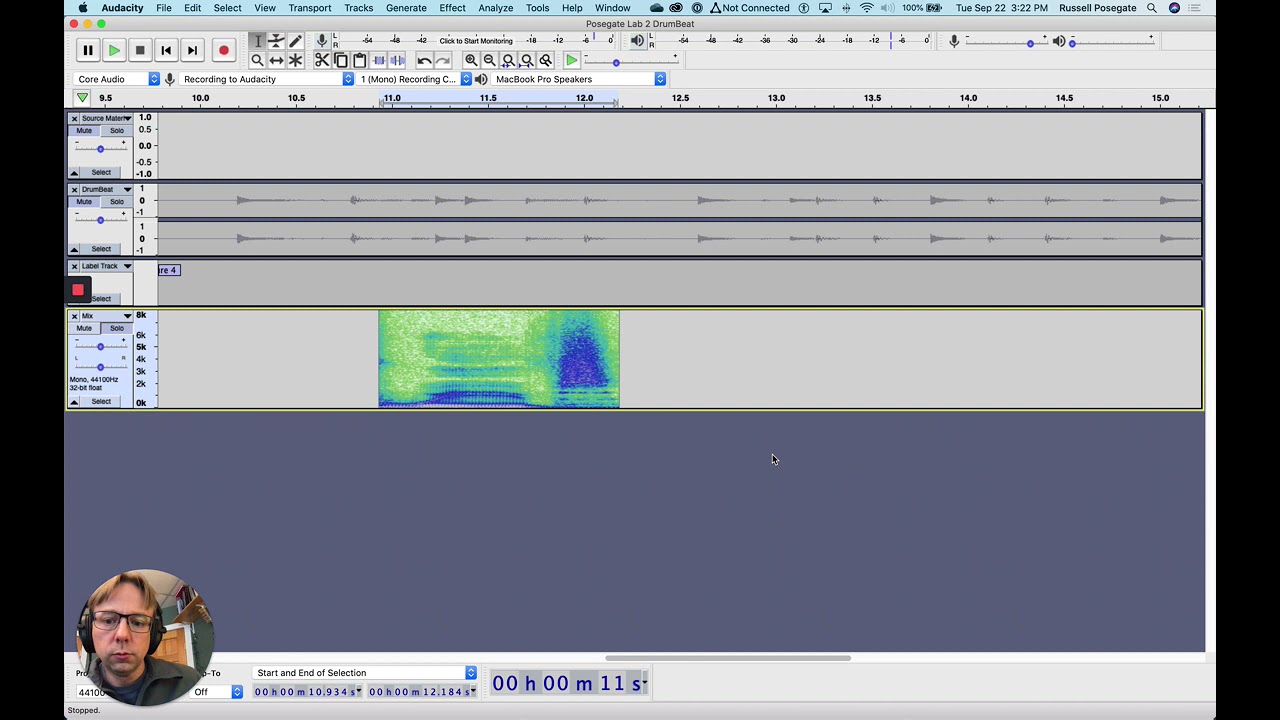Open the File menu
Image resolution: width=1280 pixels, height=720 pixels.
pyautogui.click(x=164, y=8)
